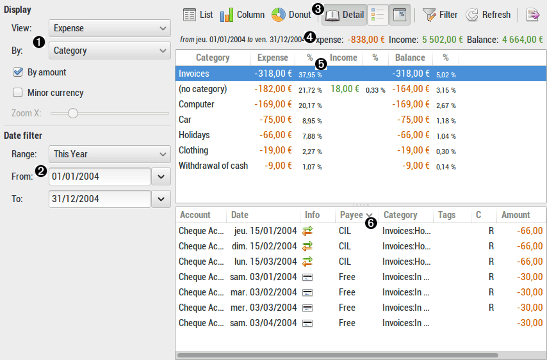Sort by the Account column header
547x360 pixels.
(201, 215)
